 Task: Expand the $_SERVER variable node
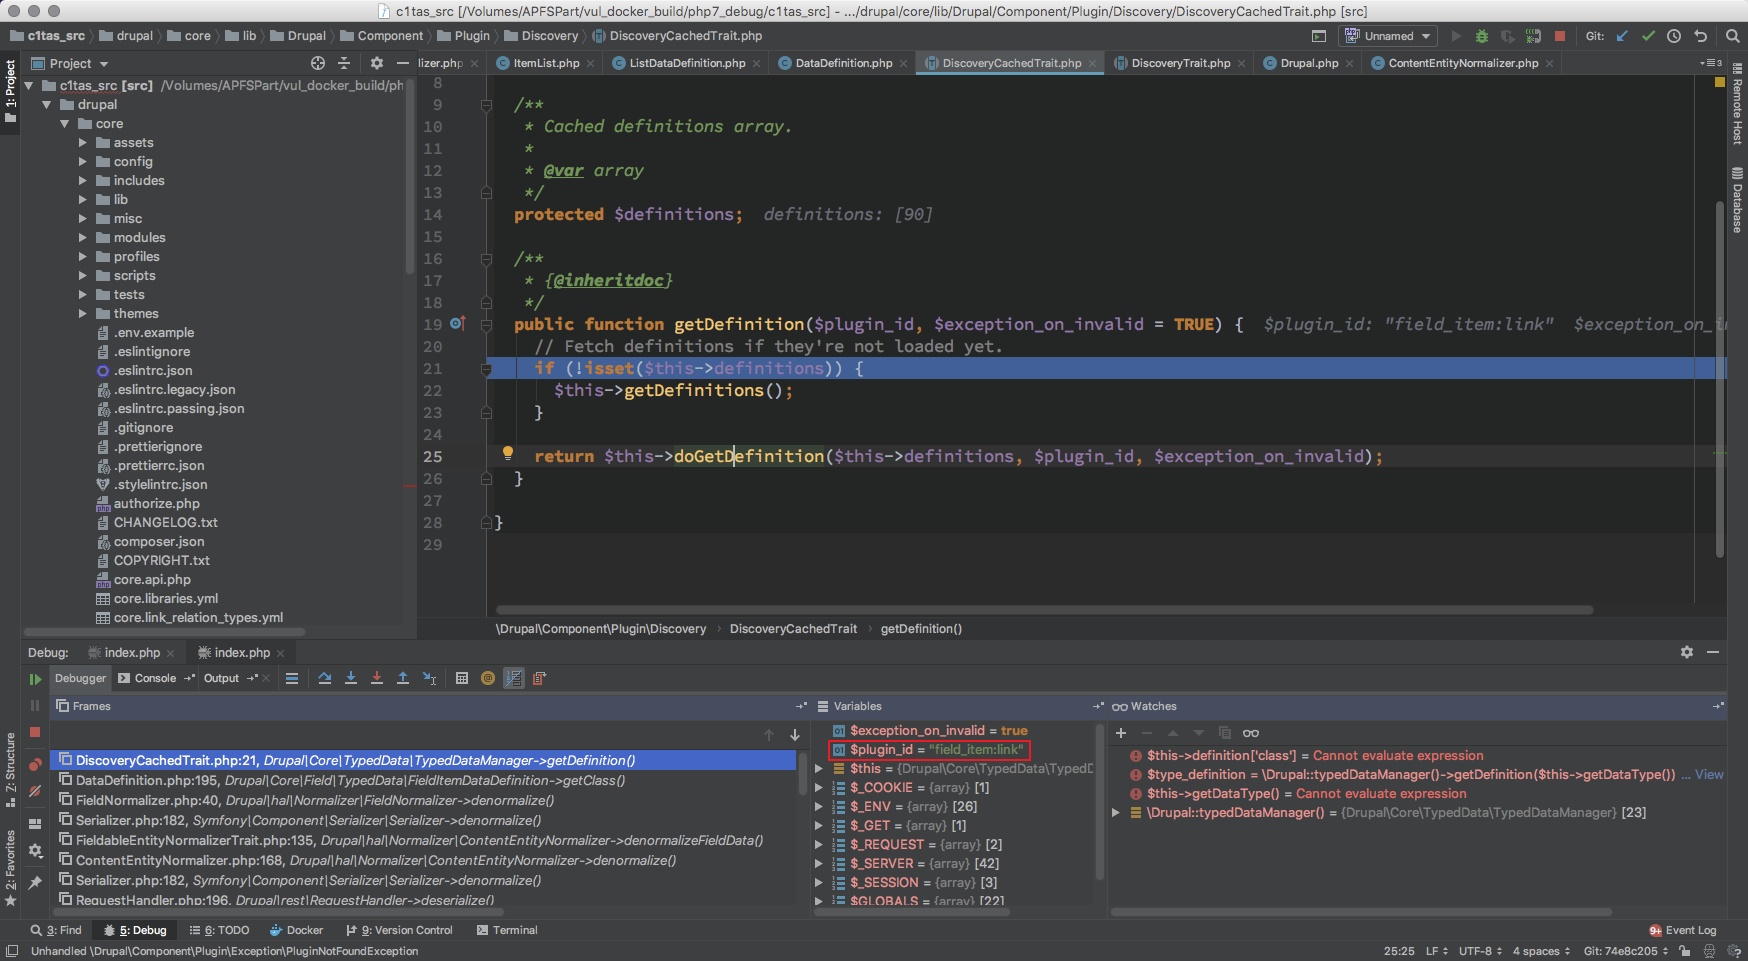point(819,864)
